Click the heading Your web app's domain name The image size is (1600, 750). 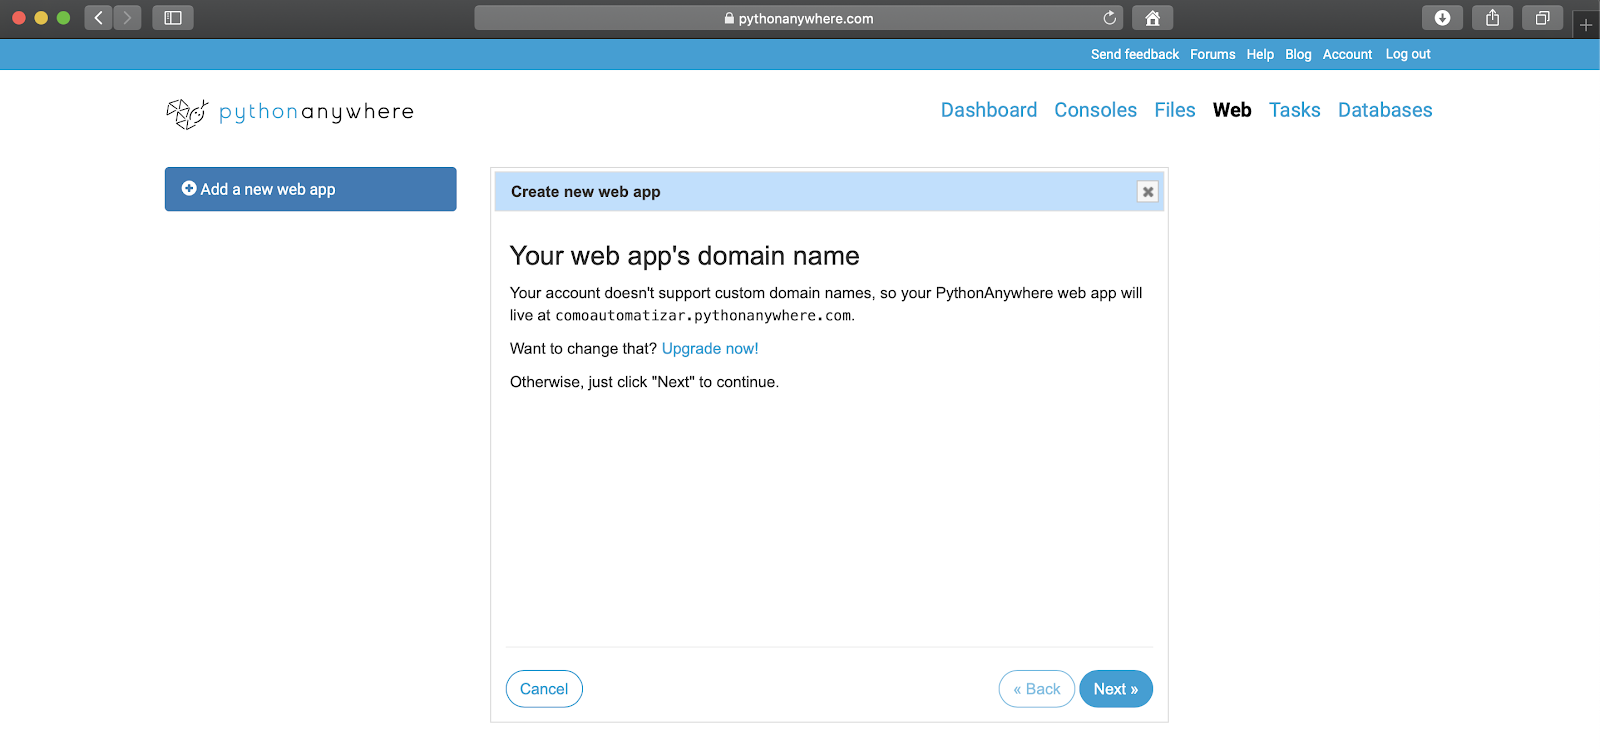pos(685,256)
